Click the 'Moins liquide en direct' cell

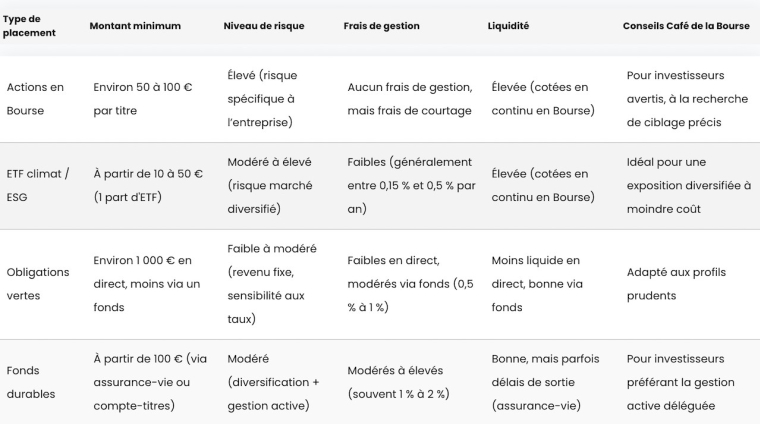pyautogui.click(x=537, y=284)
